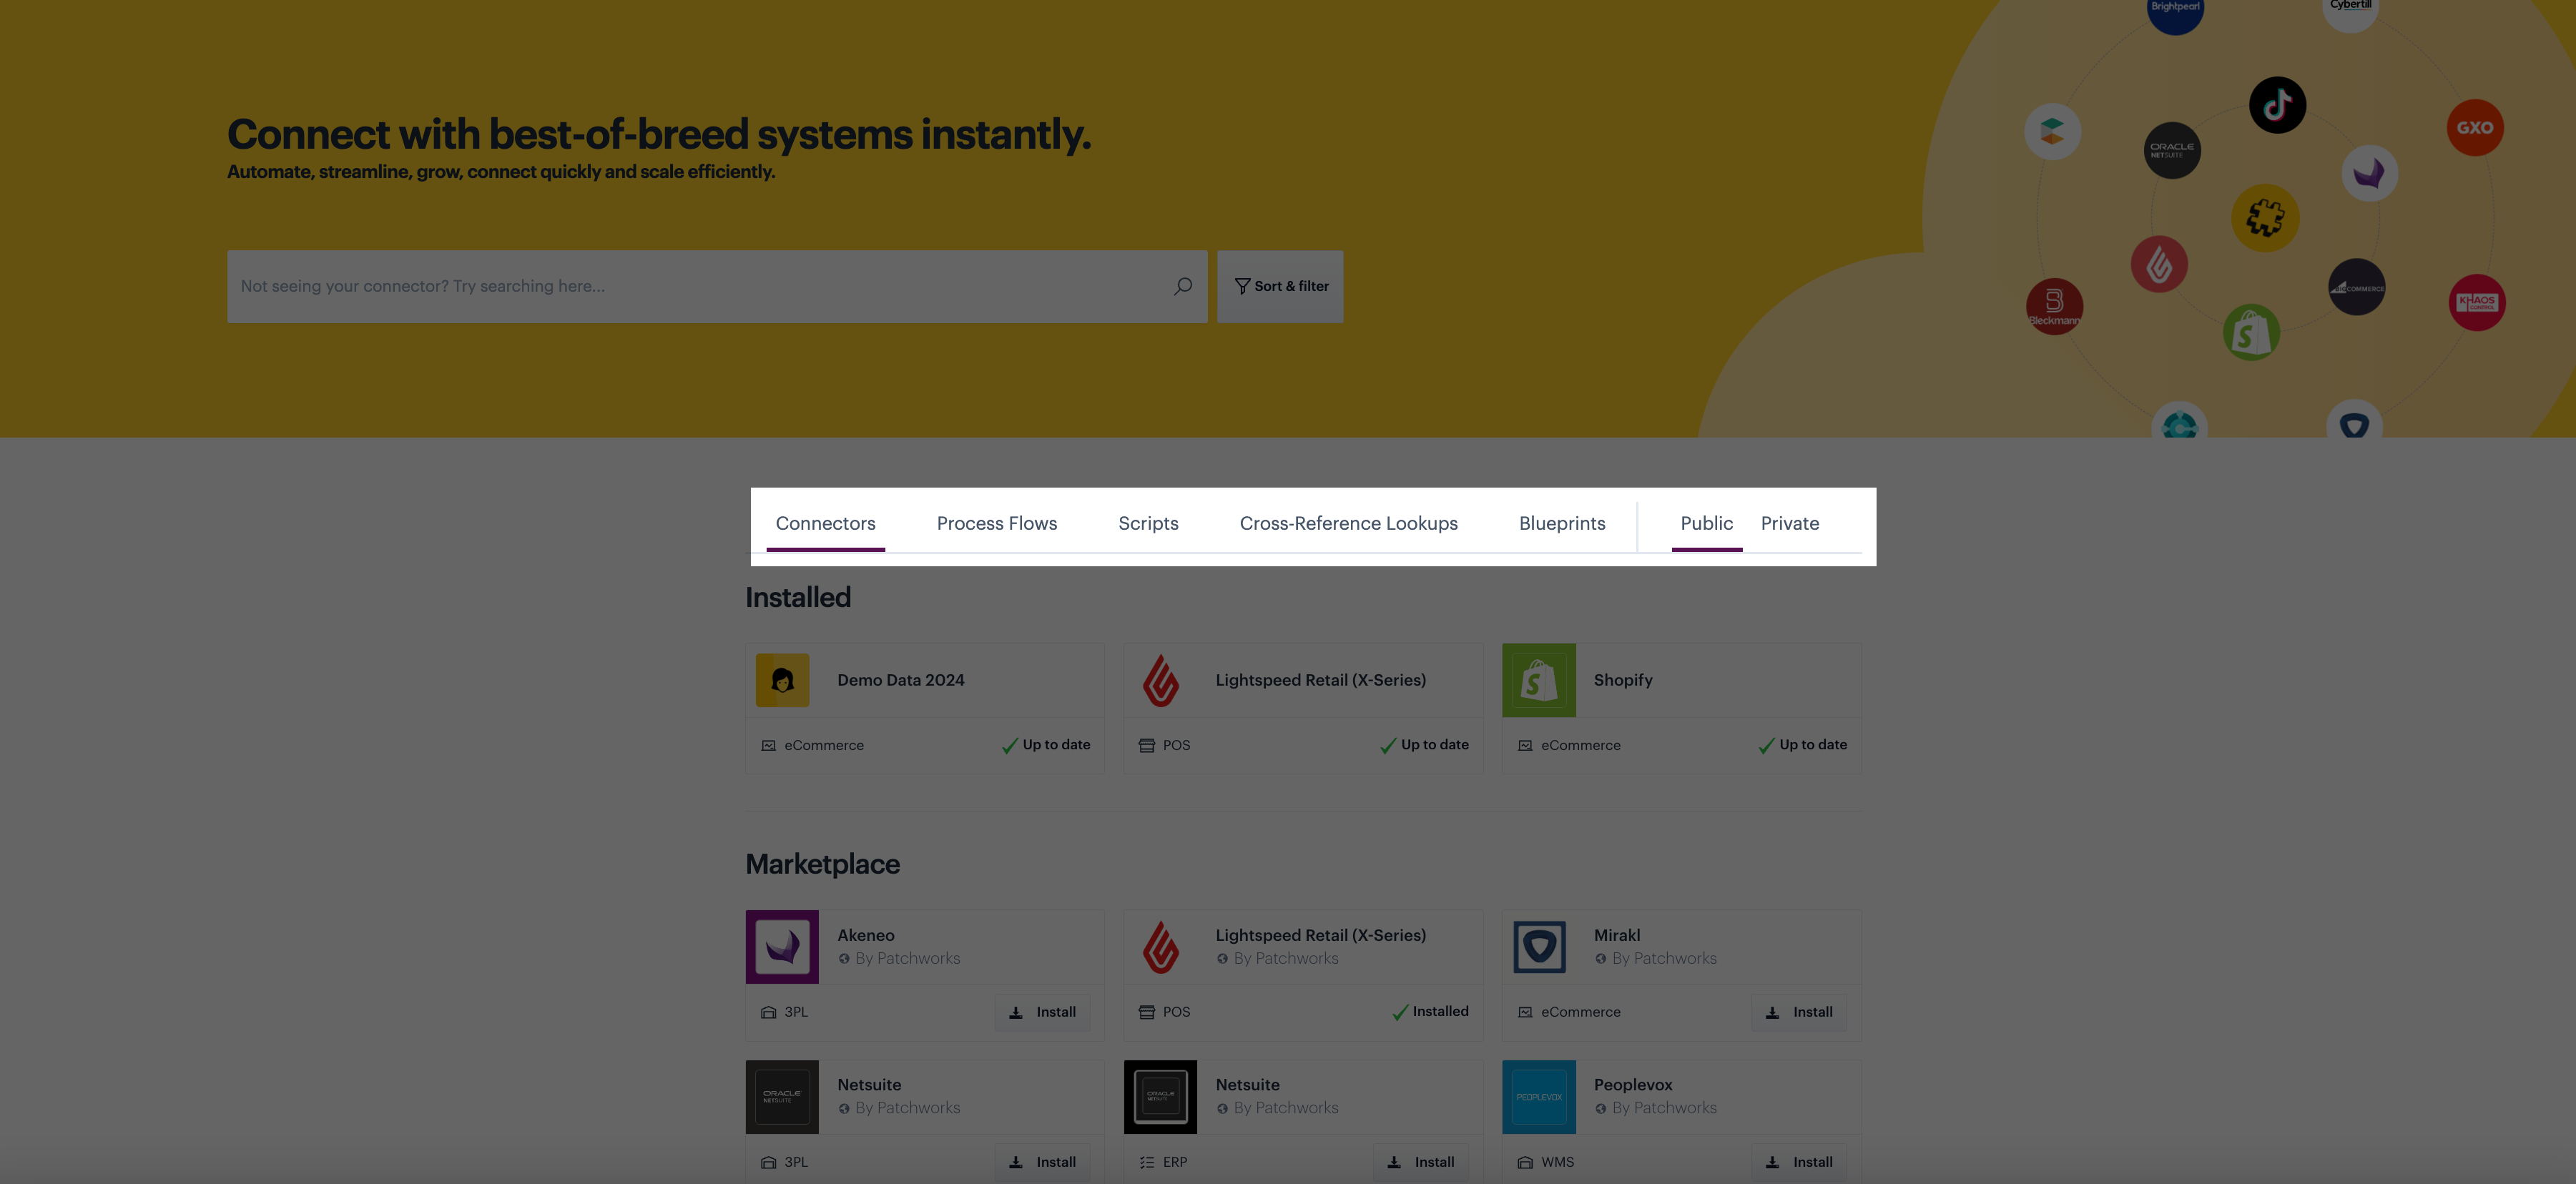Open the Scripts tab
This screenshot has width=2576, height=1184.
pyautogui.click(x=1148, y=523)
